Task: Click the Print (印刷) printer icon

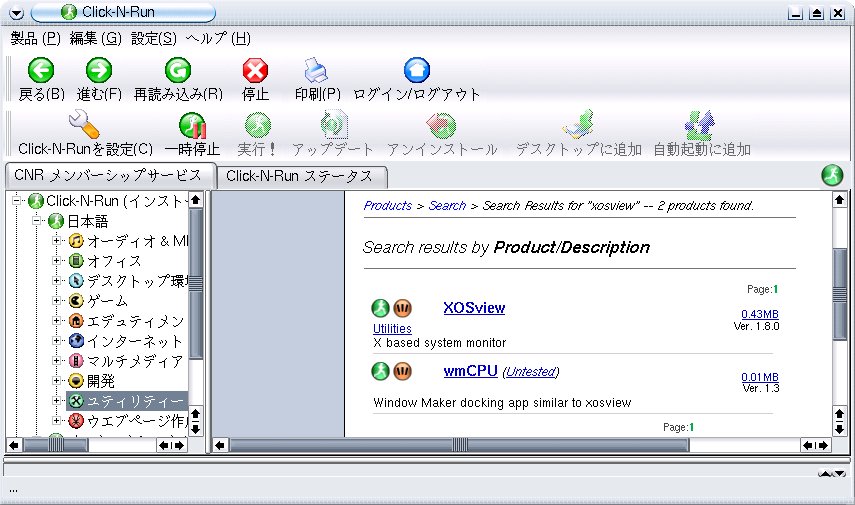Action: click(x=316, y=70)
